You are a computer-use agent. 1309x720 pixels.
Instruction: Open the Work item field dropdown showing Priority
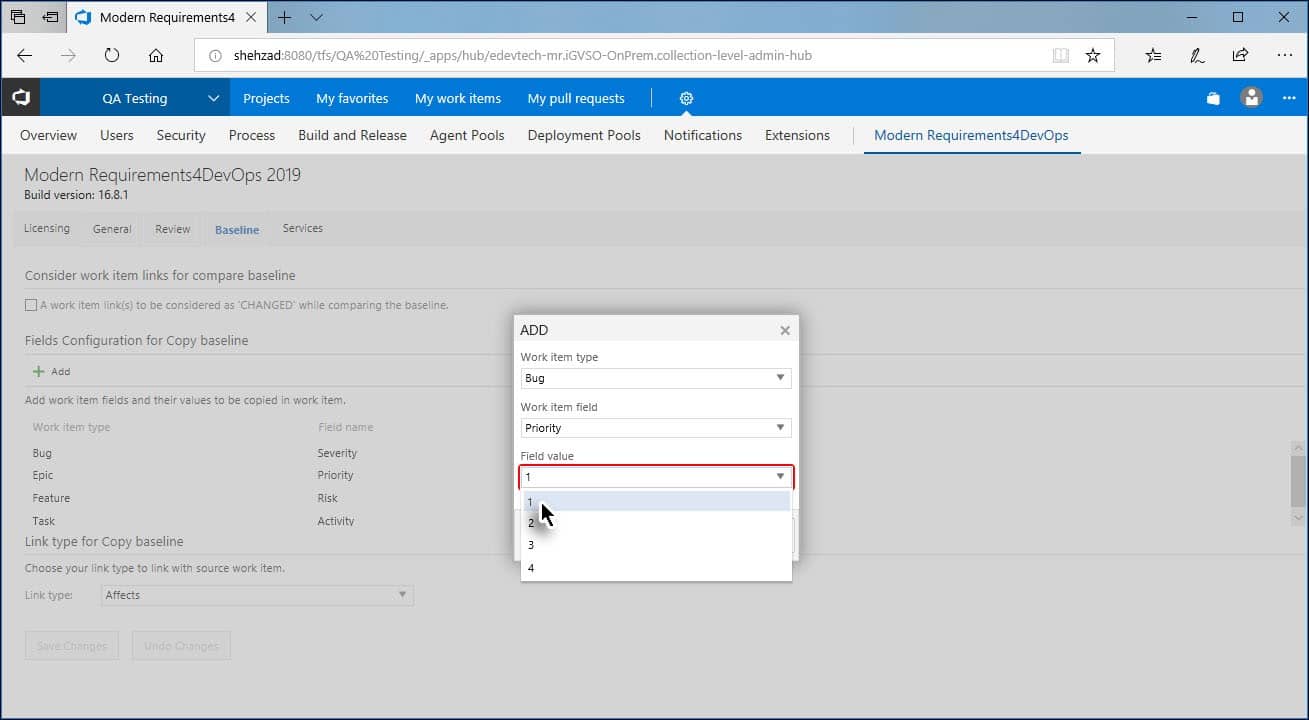pyautogui.click(x=656, y=428)
